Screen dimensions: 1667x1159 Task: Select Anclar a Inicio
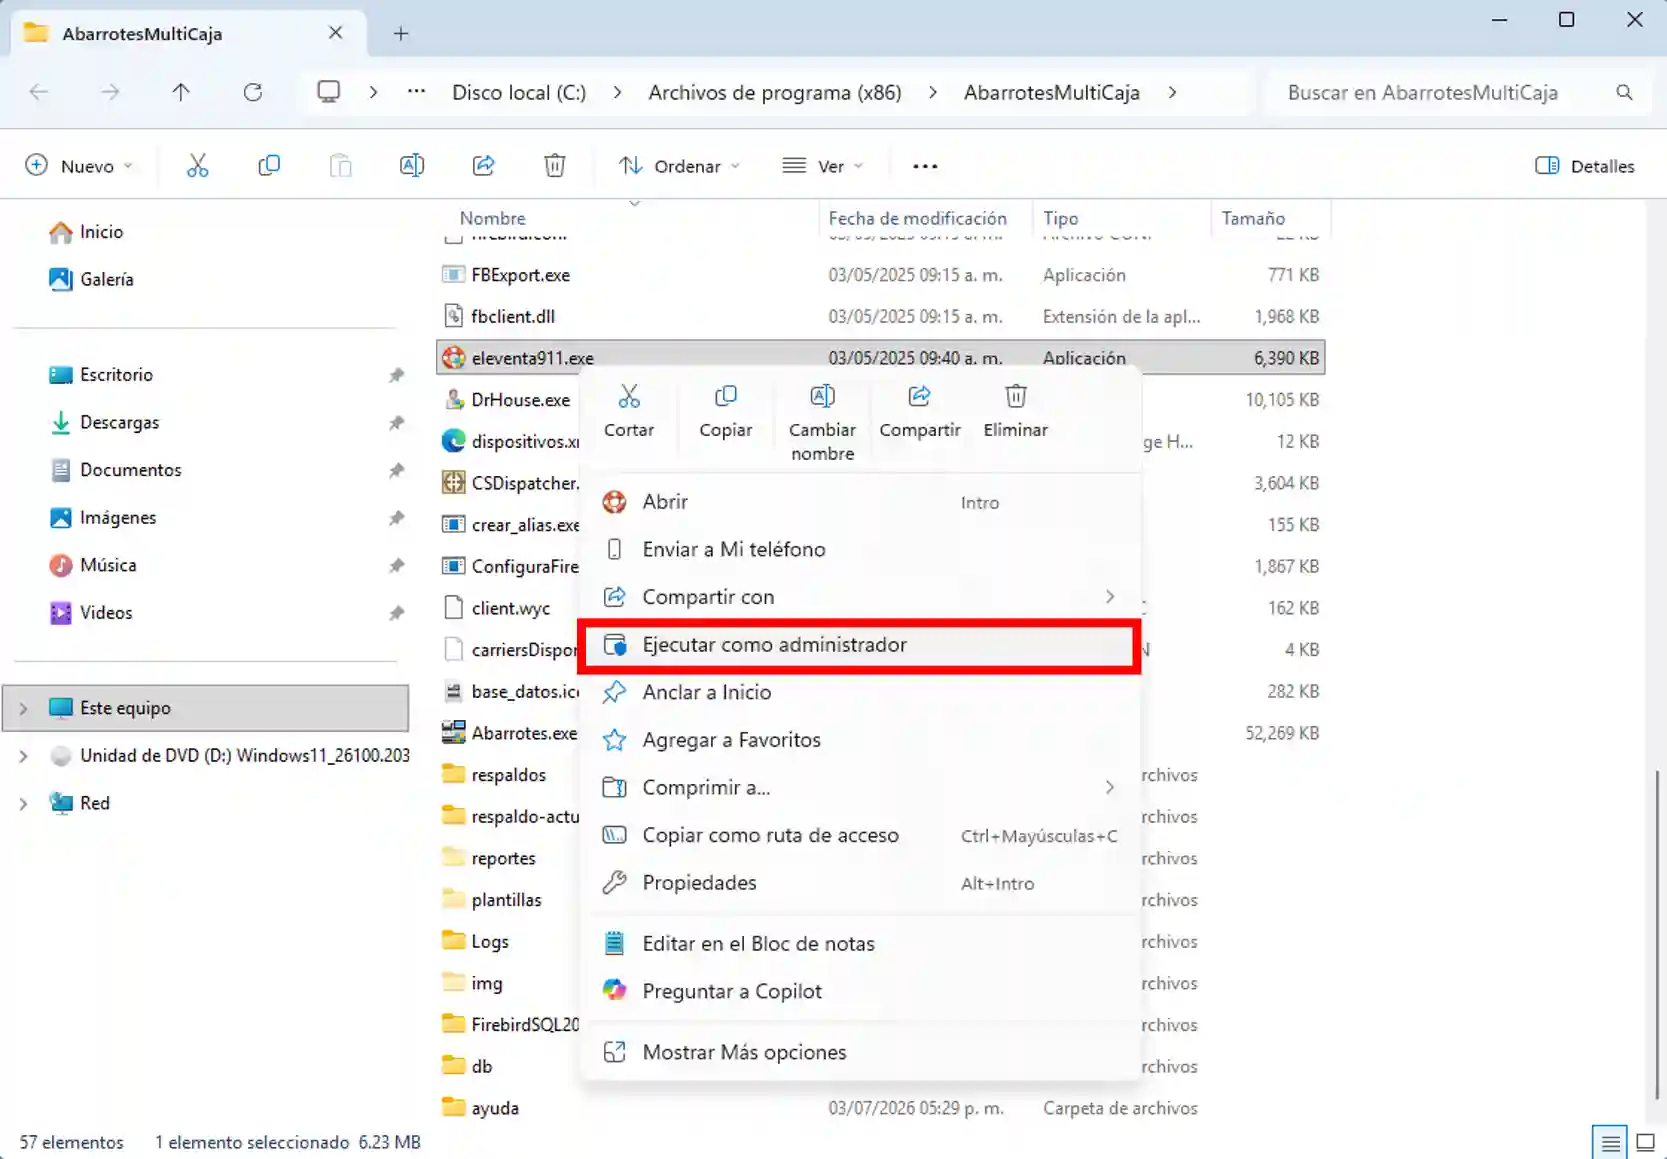click(859, 692)
